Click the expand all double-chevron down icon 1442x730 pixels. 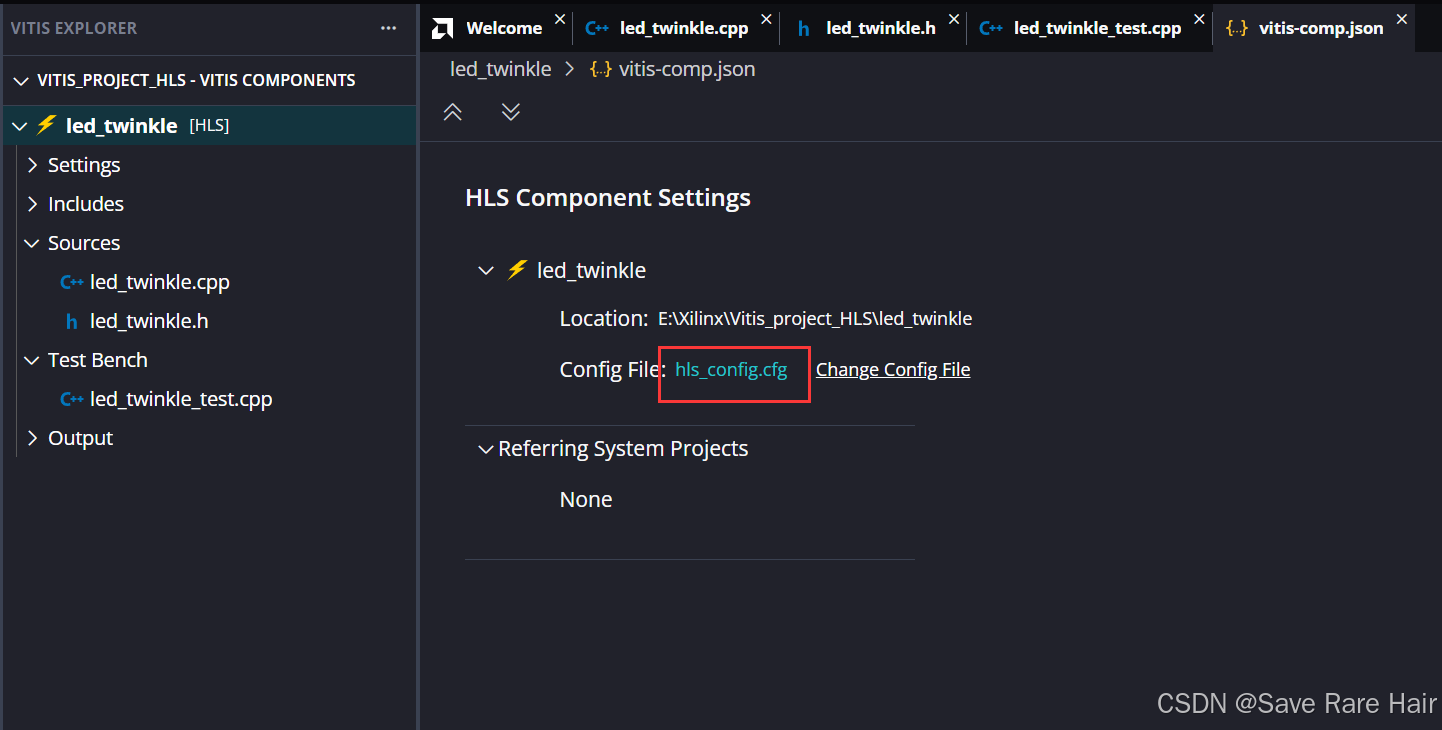pos(511,112)
